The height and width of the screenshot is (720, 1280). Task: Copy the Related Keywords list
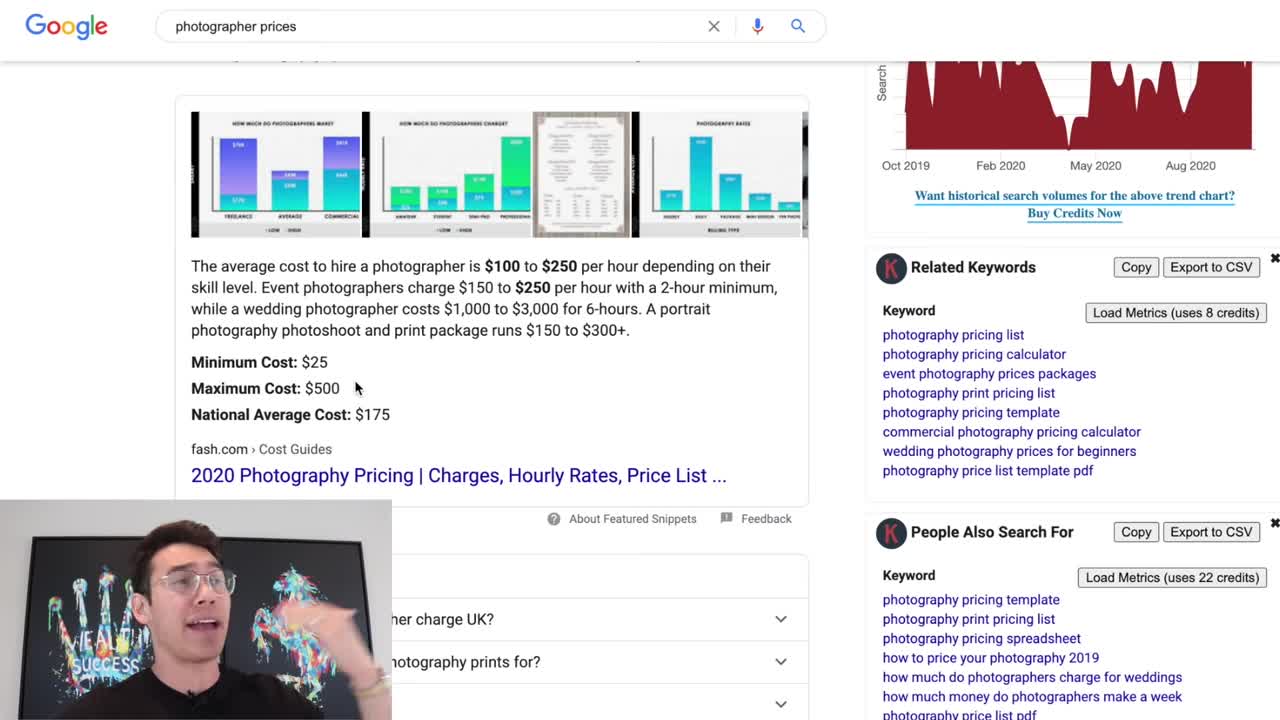pos(1136,267)
